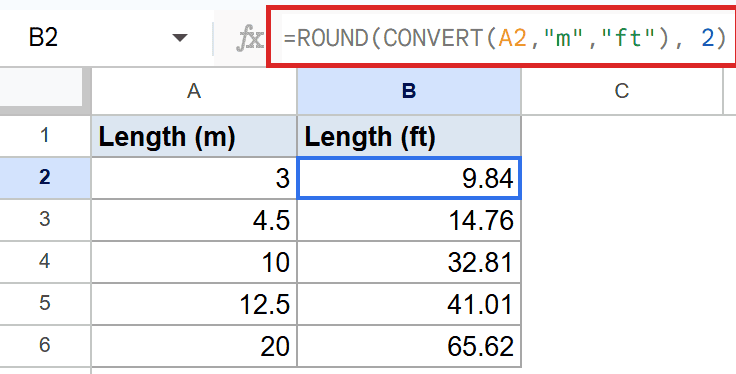This screenshot has width=736, height=374.
Task: Select cell with value 12.5
Action: pos(194,304)
